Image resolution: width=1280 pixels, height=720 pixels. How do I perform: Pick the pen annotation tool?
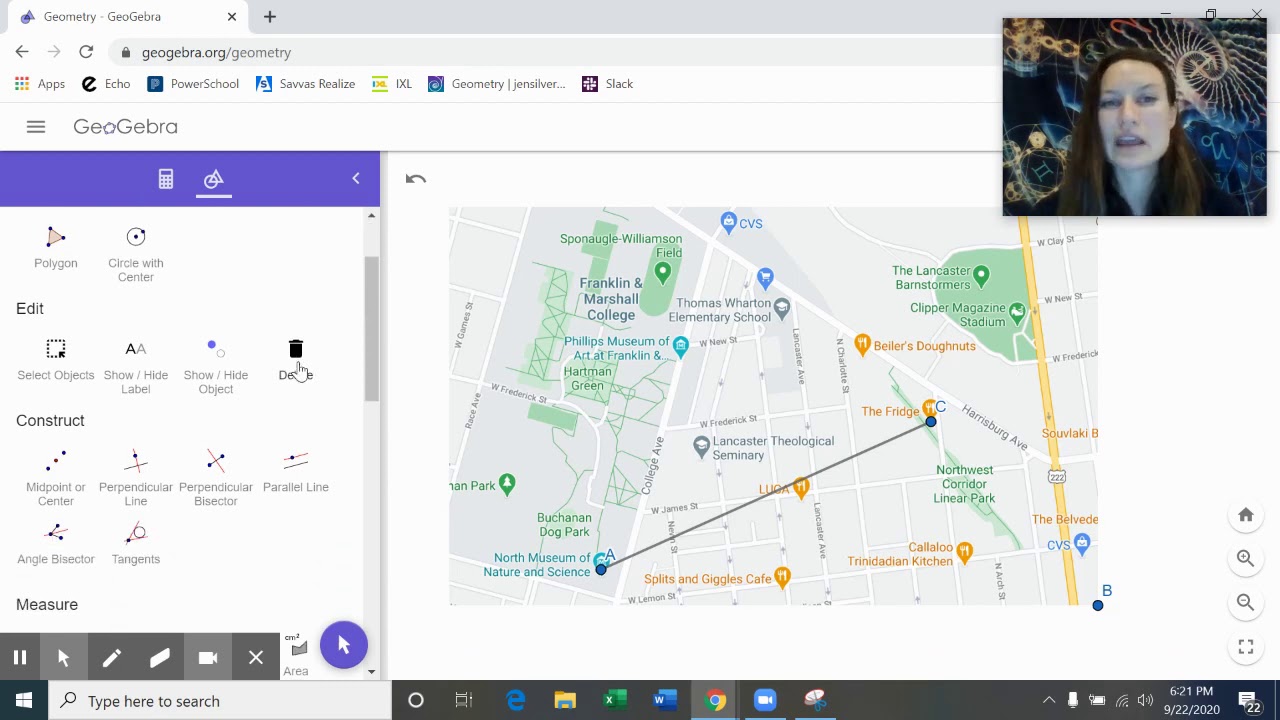tap(111, 658)
